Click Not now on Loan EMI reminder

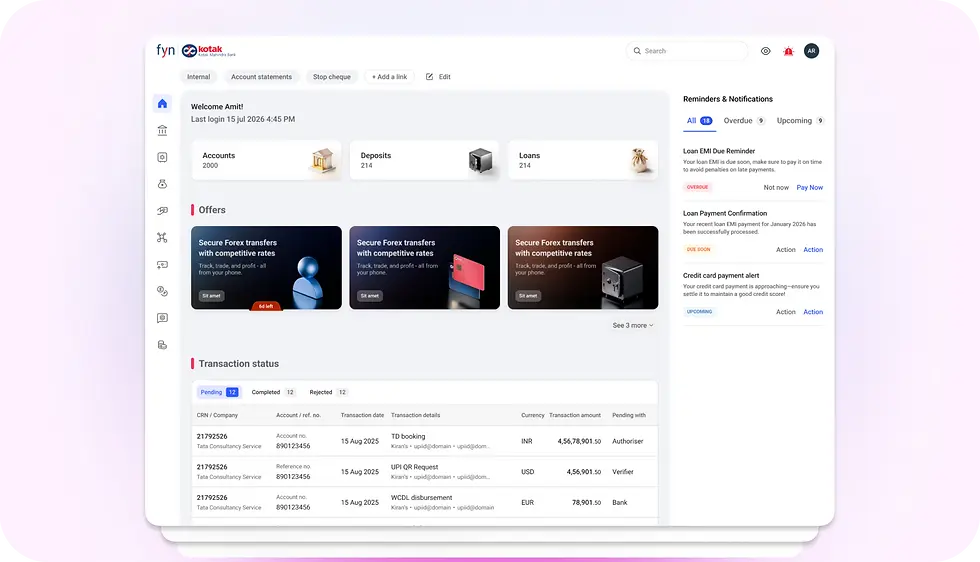776,188
